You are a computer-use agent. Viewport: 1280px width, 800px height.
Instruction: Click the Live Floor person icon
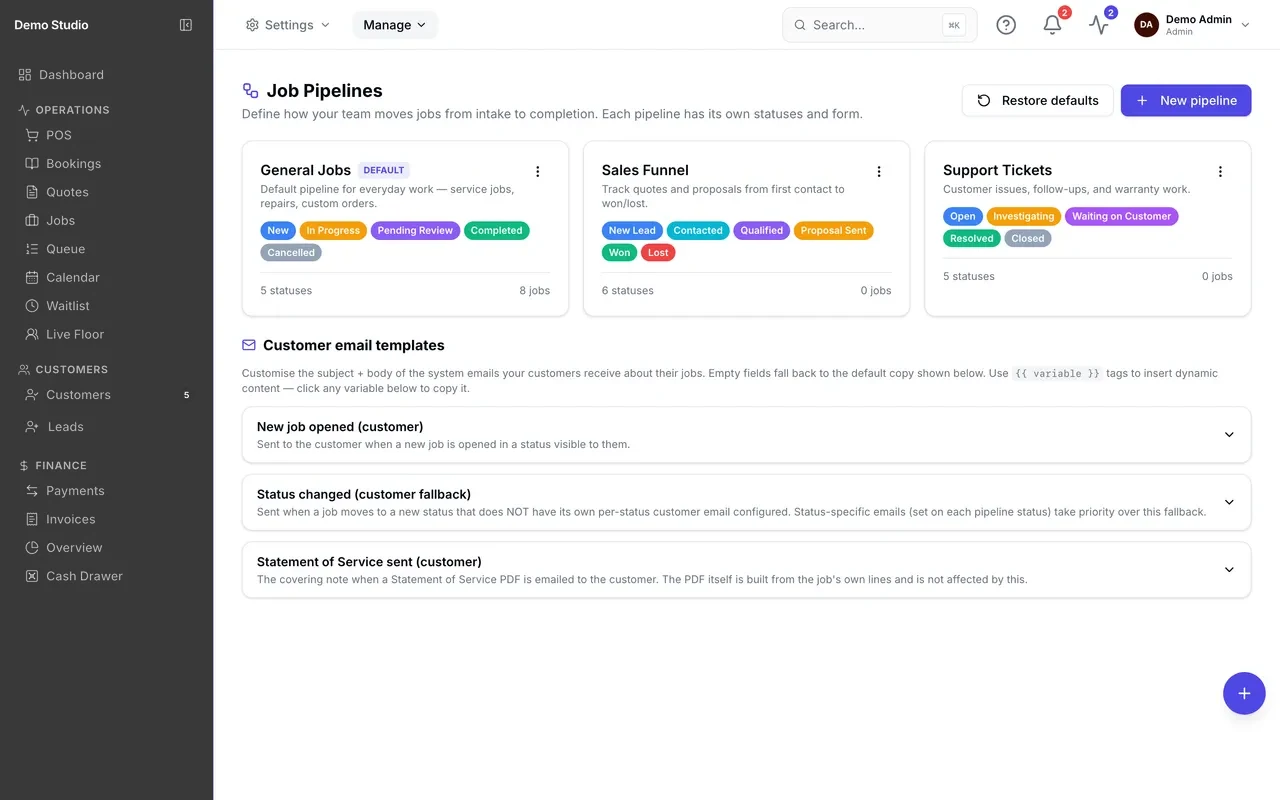pos(32,334)
